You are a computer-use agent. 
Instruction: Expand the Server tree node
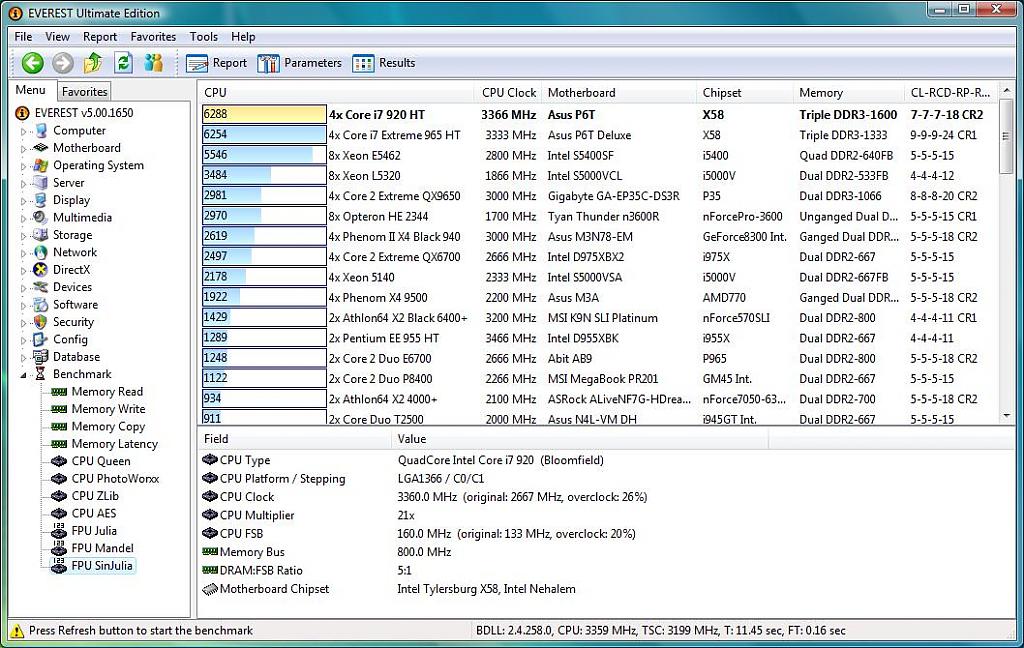tap(24, 184)
